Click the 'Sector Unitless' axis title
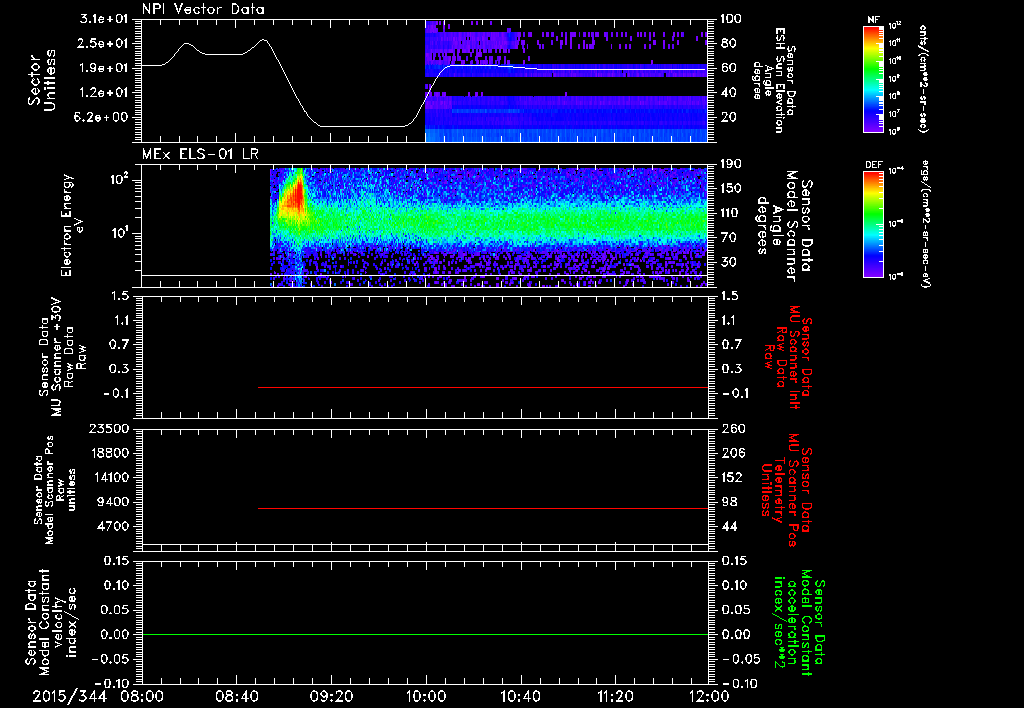Screen dimensions: 1024x708 [41, 80]
